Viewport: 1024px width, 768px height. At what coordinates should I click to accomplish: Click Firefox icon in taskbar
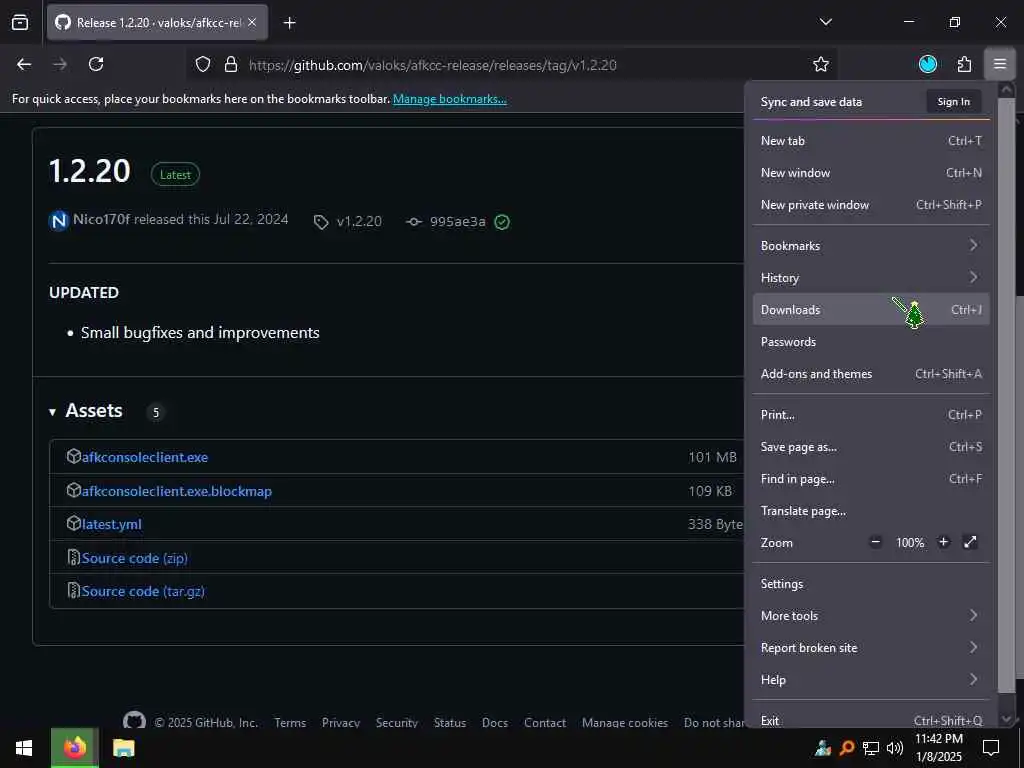(x=74, y=748)
